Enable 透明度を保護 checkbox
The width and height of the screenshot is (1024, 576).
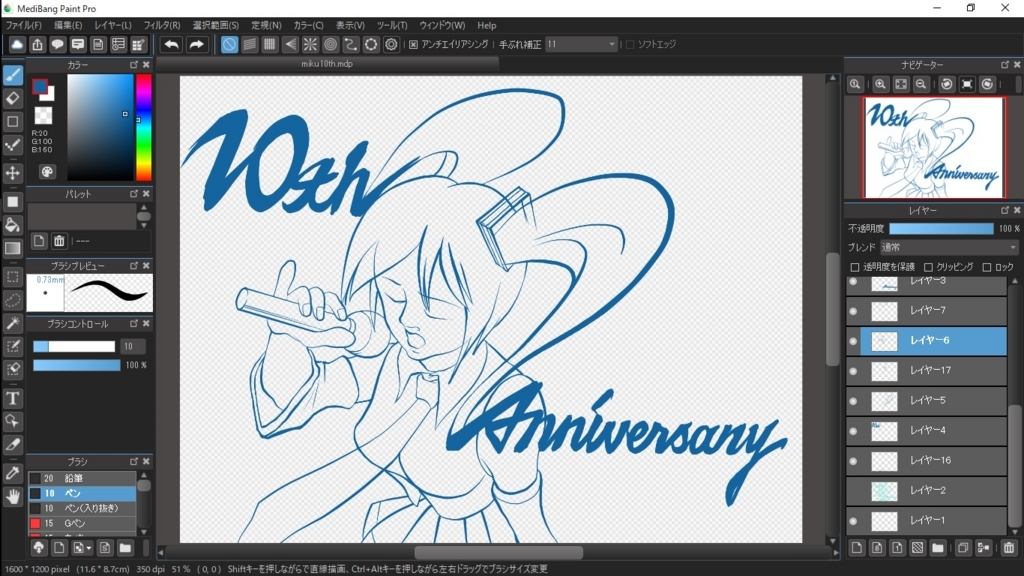[855, 267]
